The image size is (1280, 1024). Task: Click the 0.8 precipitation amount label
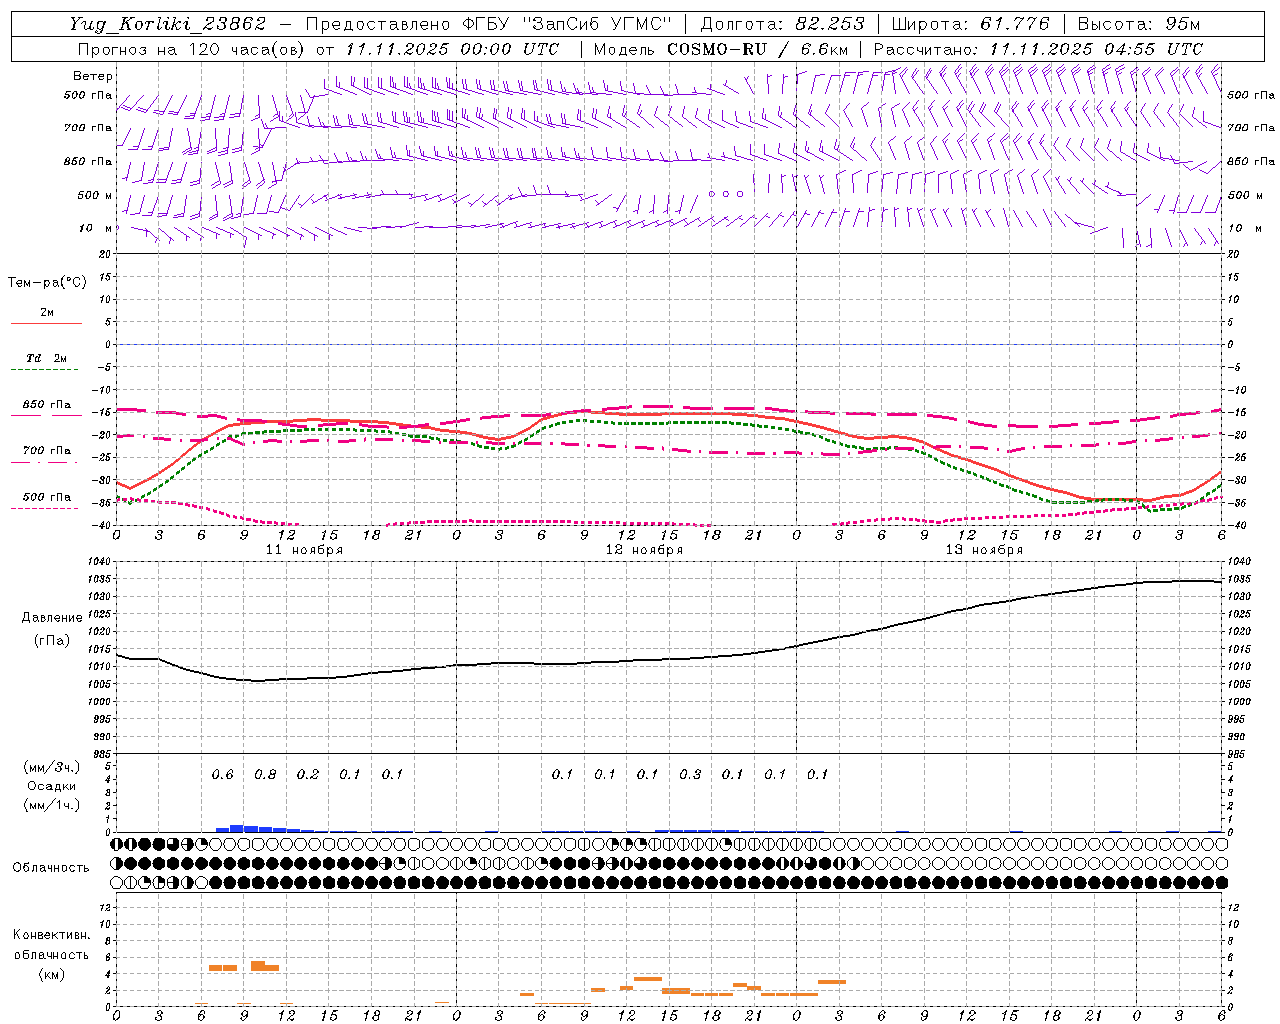[265, 774]
